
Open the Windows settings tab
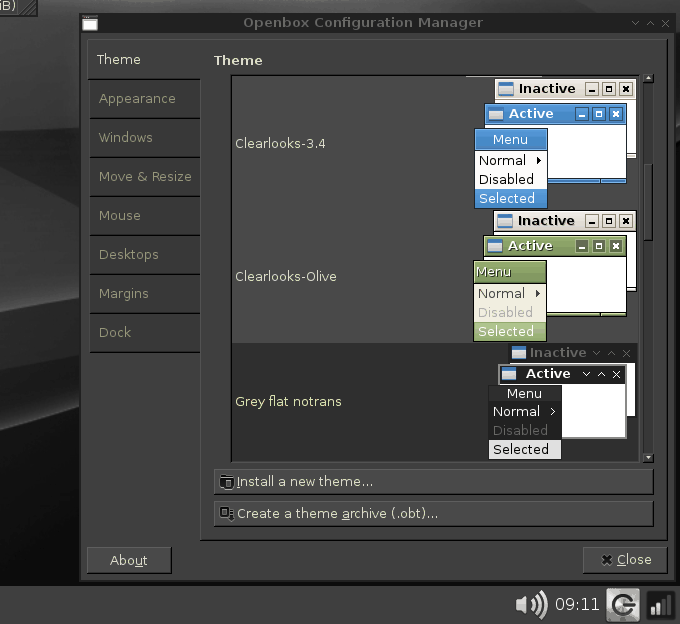tap(145, 138)
